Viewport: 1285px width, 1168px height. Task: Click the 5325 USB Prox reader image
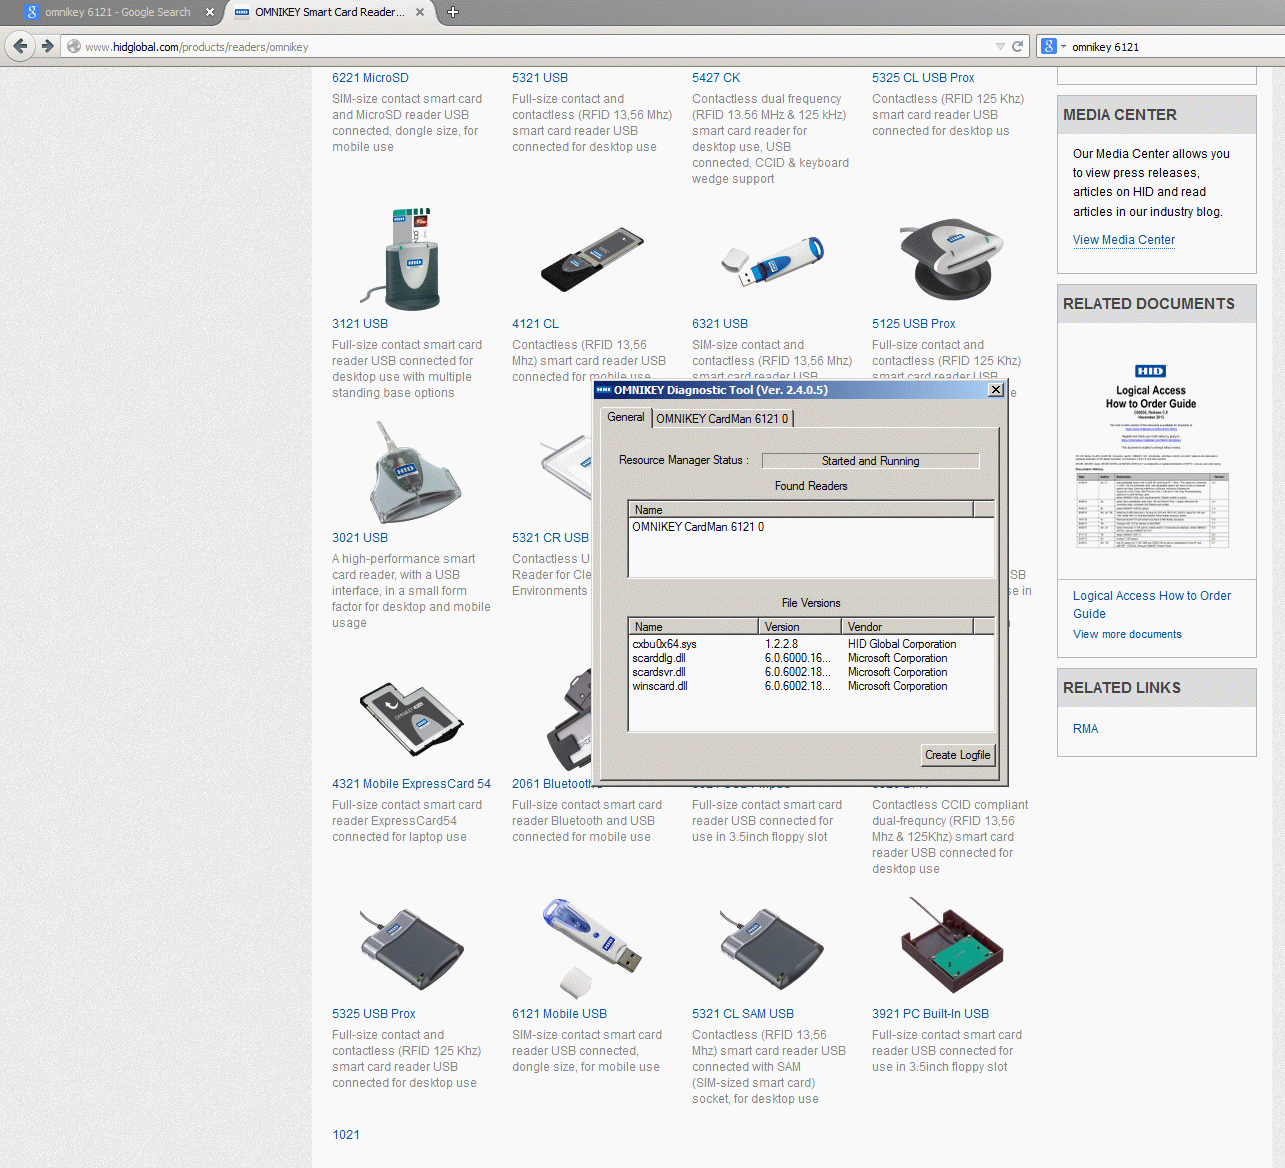tap(412, 950)
